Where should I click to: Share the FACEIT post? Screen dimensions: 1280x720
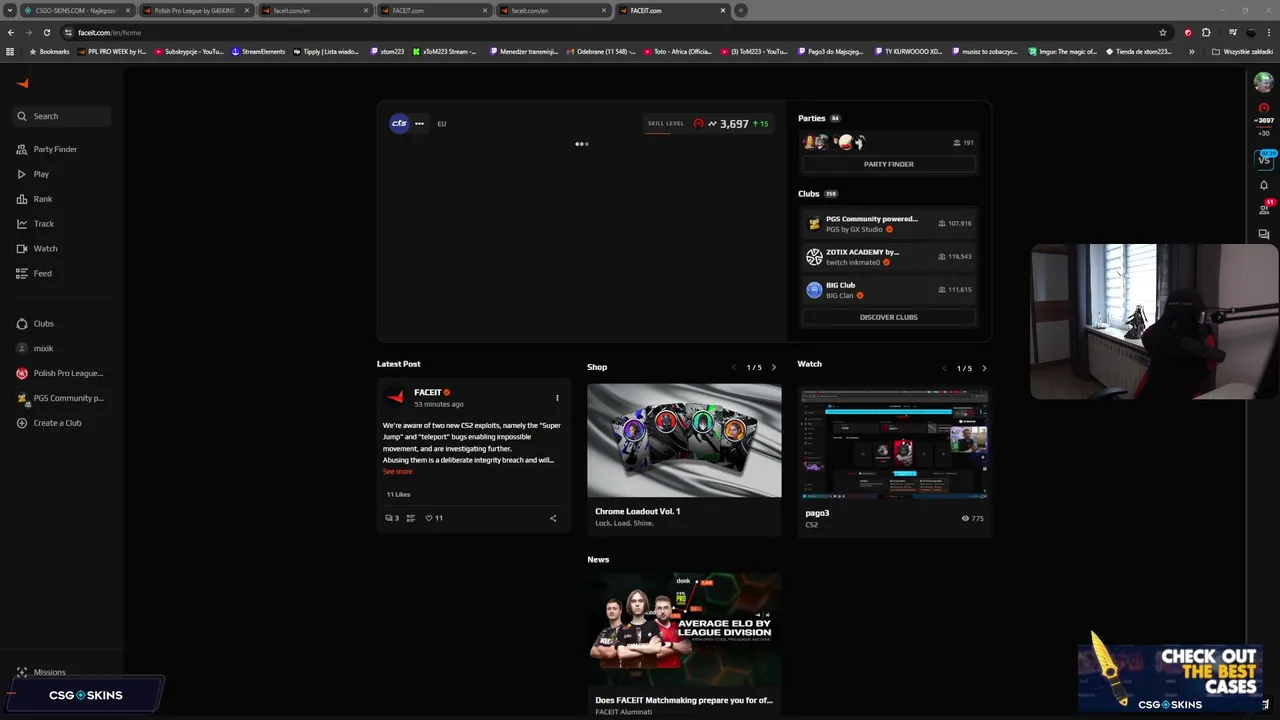point(553,518)
